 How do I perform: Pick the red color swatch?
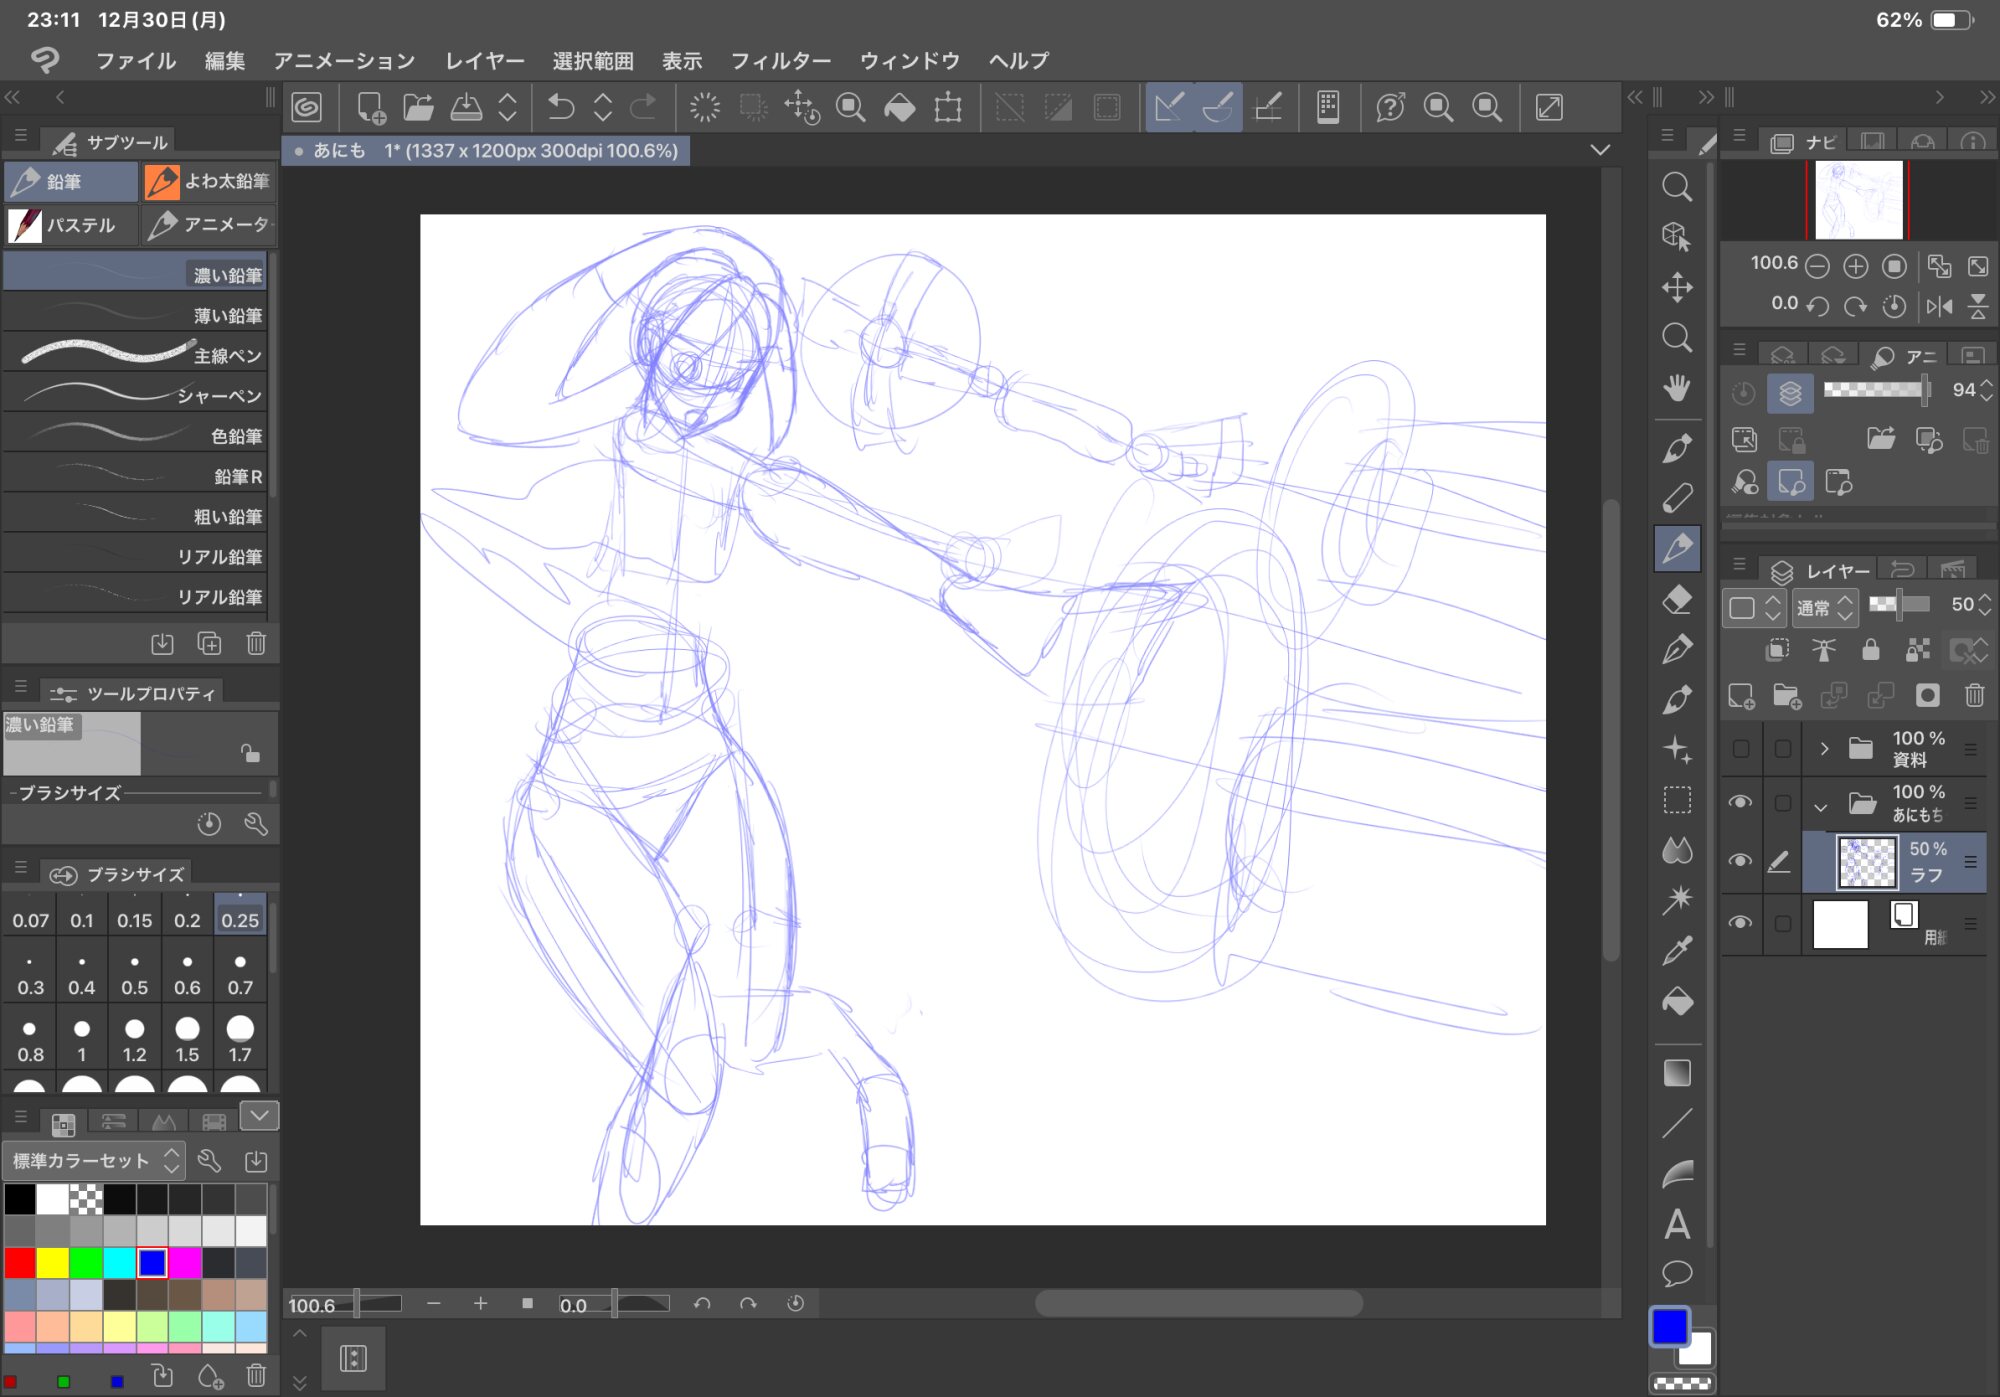click(x=19, y=1263)
